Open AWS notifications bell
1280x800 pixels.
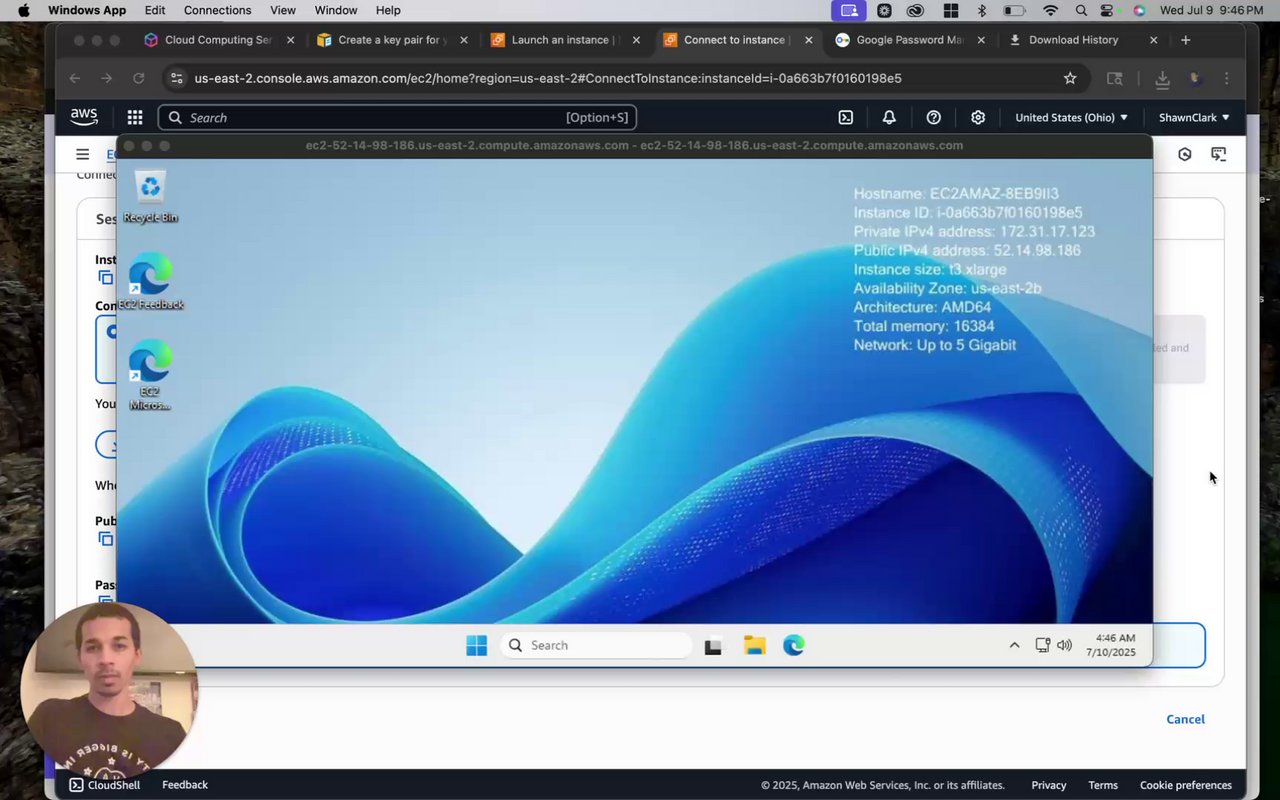click(889, 117)
